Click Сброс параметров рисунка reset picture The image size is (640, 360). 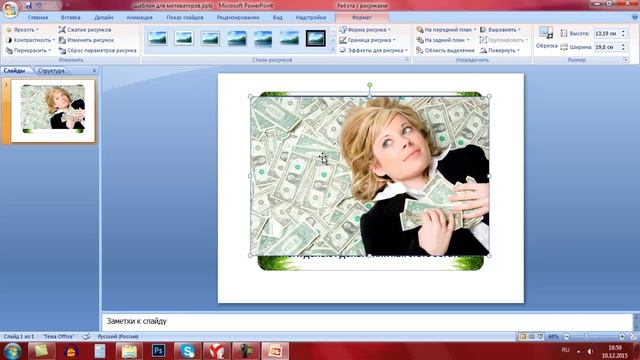point(98,51)
